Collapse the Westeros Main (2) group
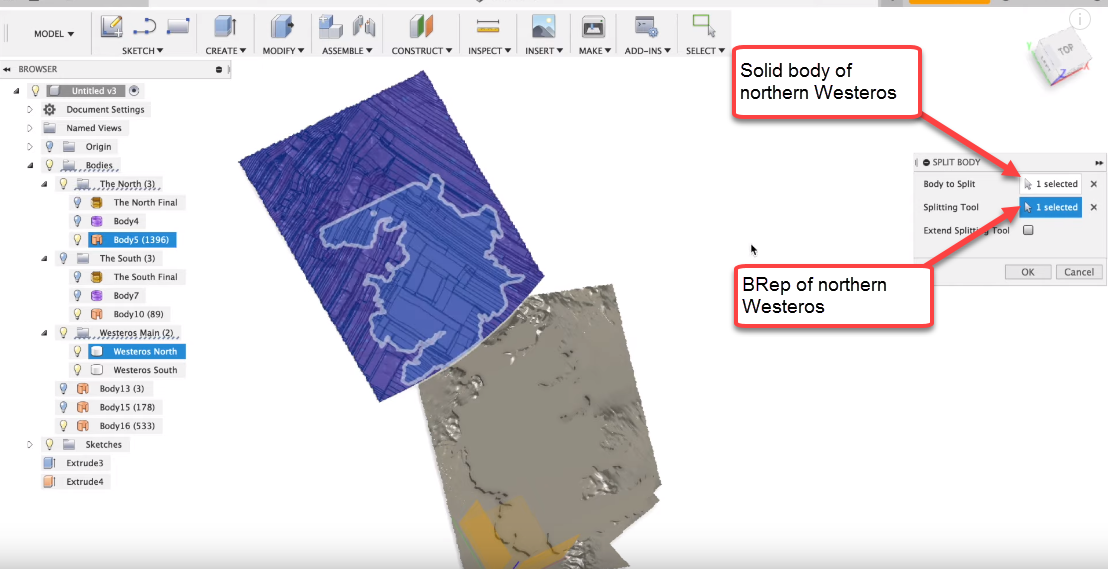This screenshot has width=1108, height=569. (44, 332)
